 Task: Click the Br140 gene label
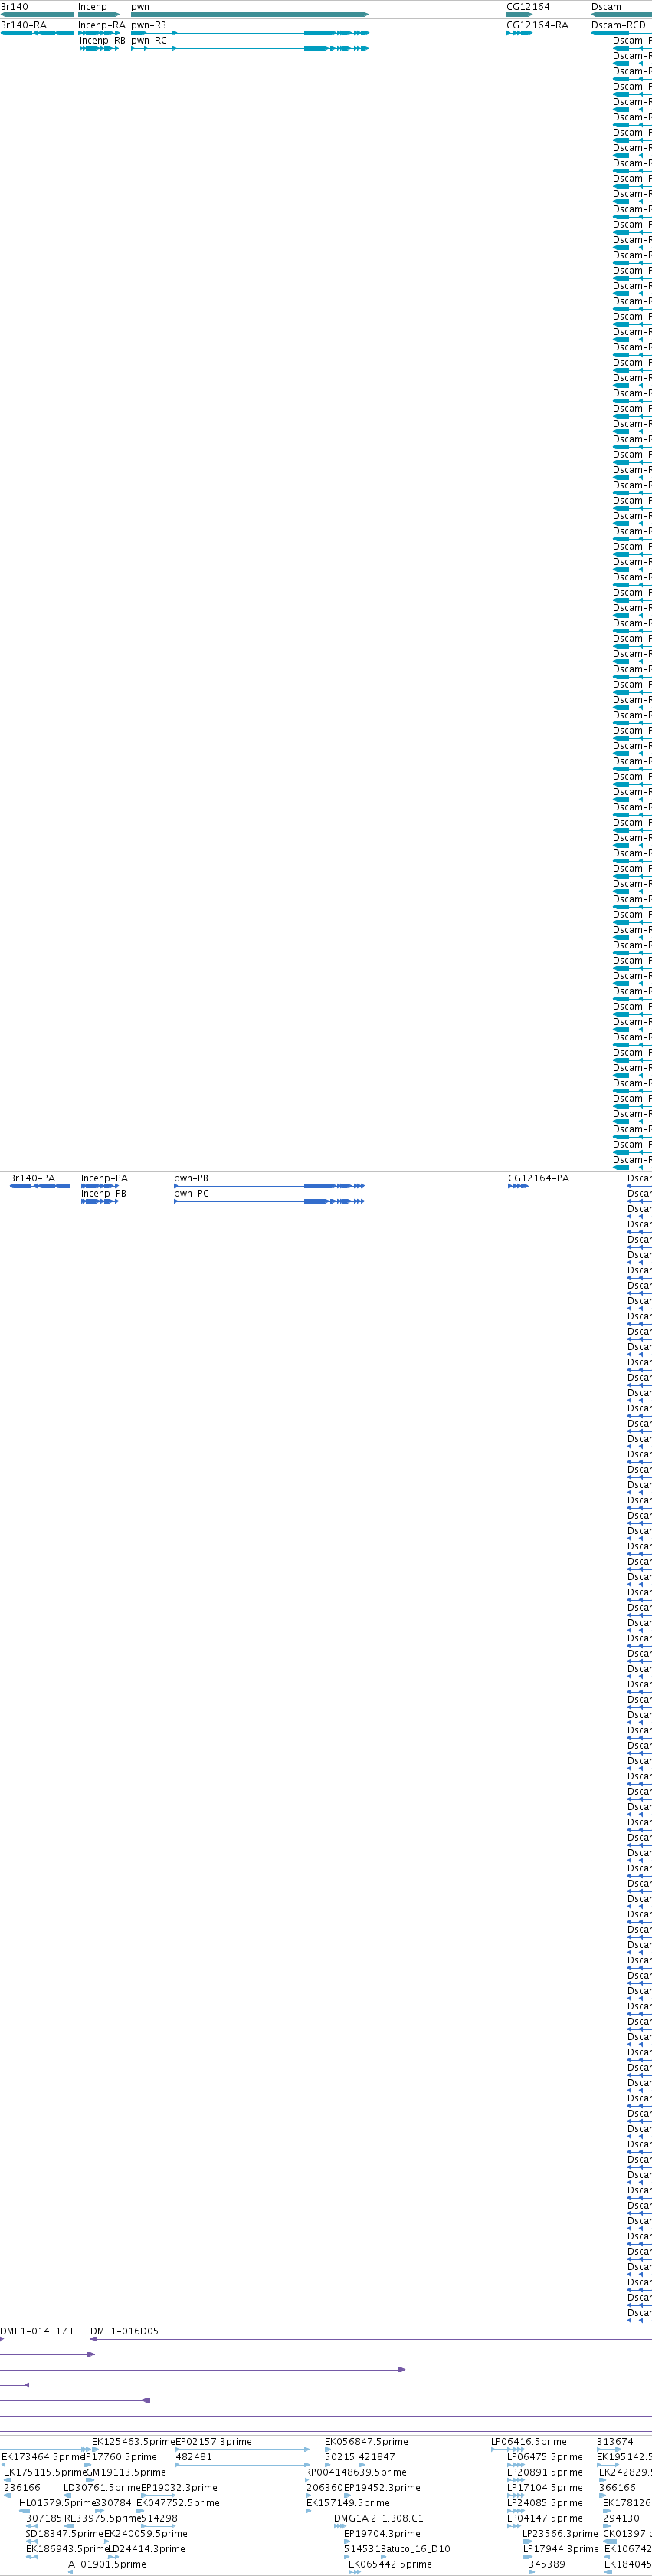(x=14, y=7)
